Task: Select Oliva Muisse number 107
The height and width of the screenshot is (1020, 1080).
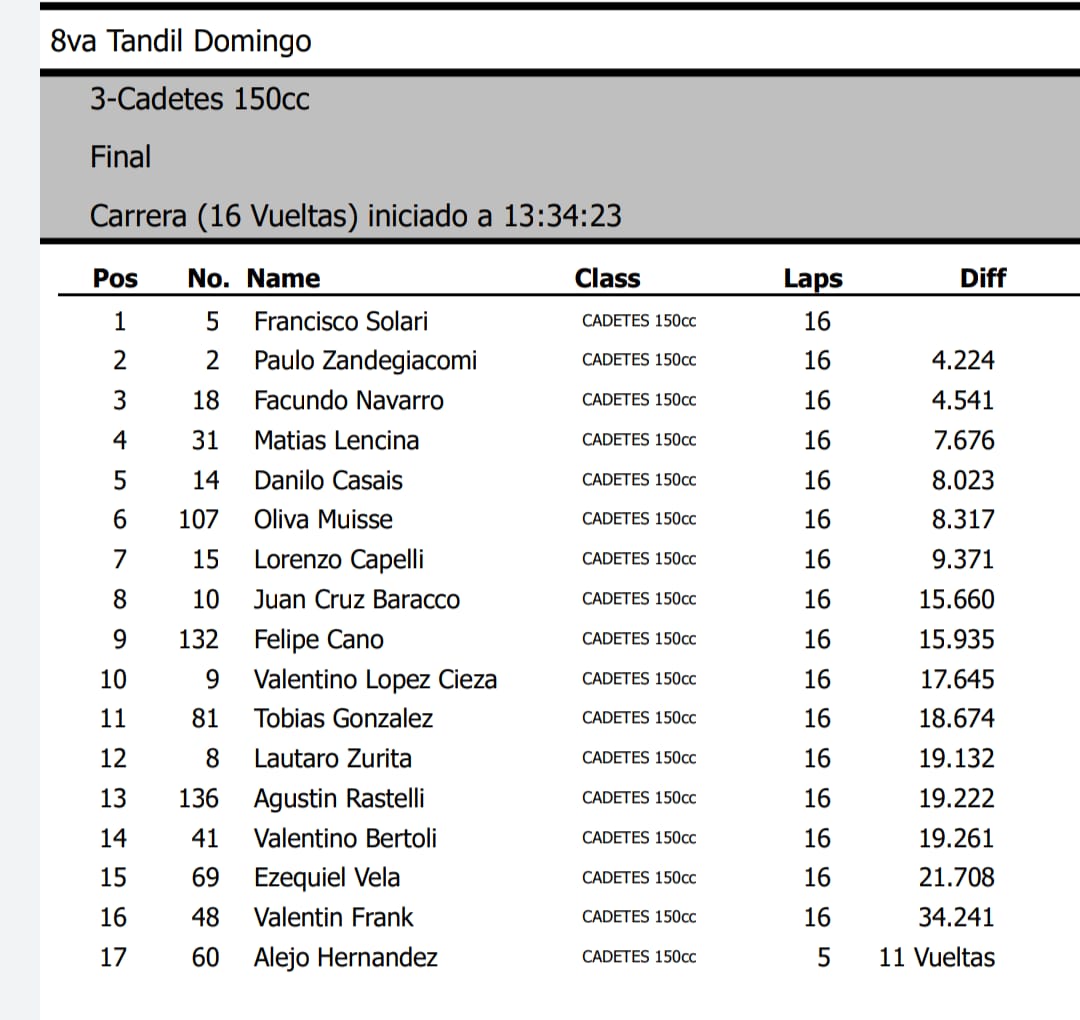Action: (198, 520)
